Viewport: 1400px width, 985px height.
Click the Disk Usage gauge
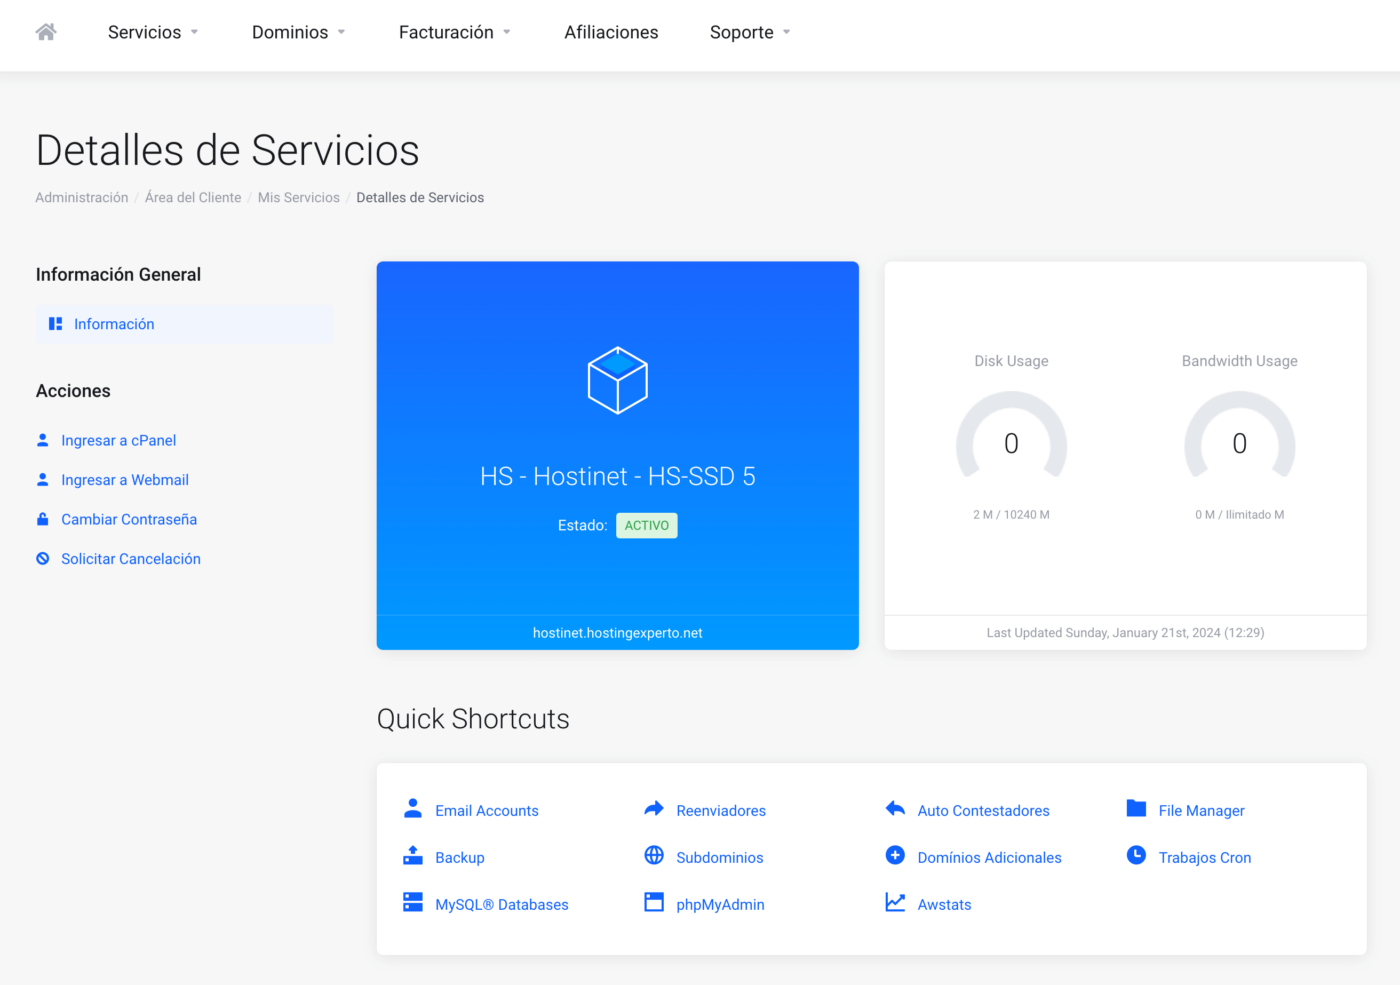click(1011, 436)
